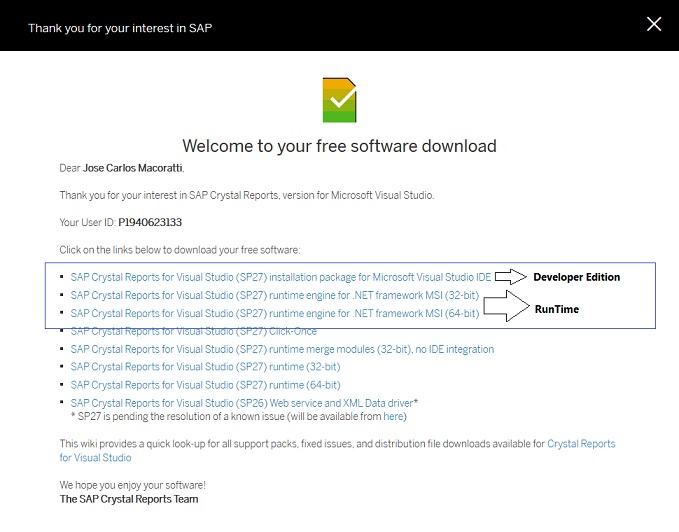Follow the 'here' link about SP27
Screen dimensions: 679x532
(393, 416)
